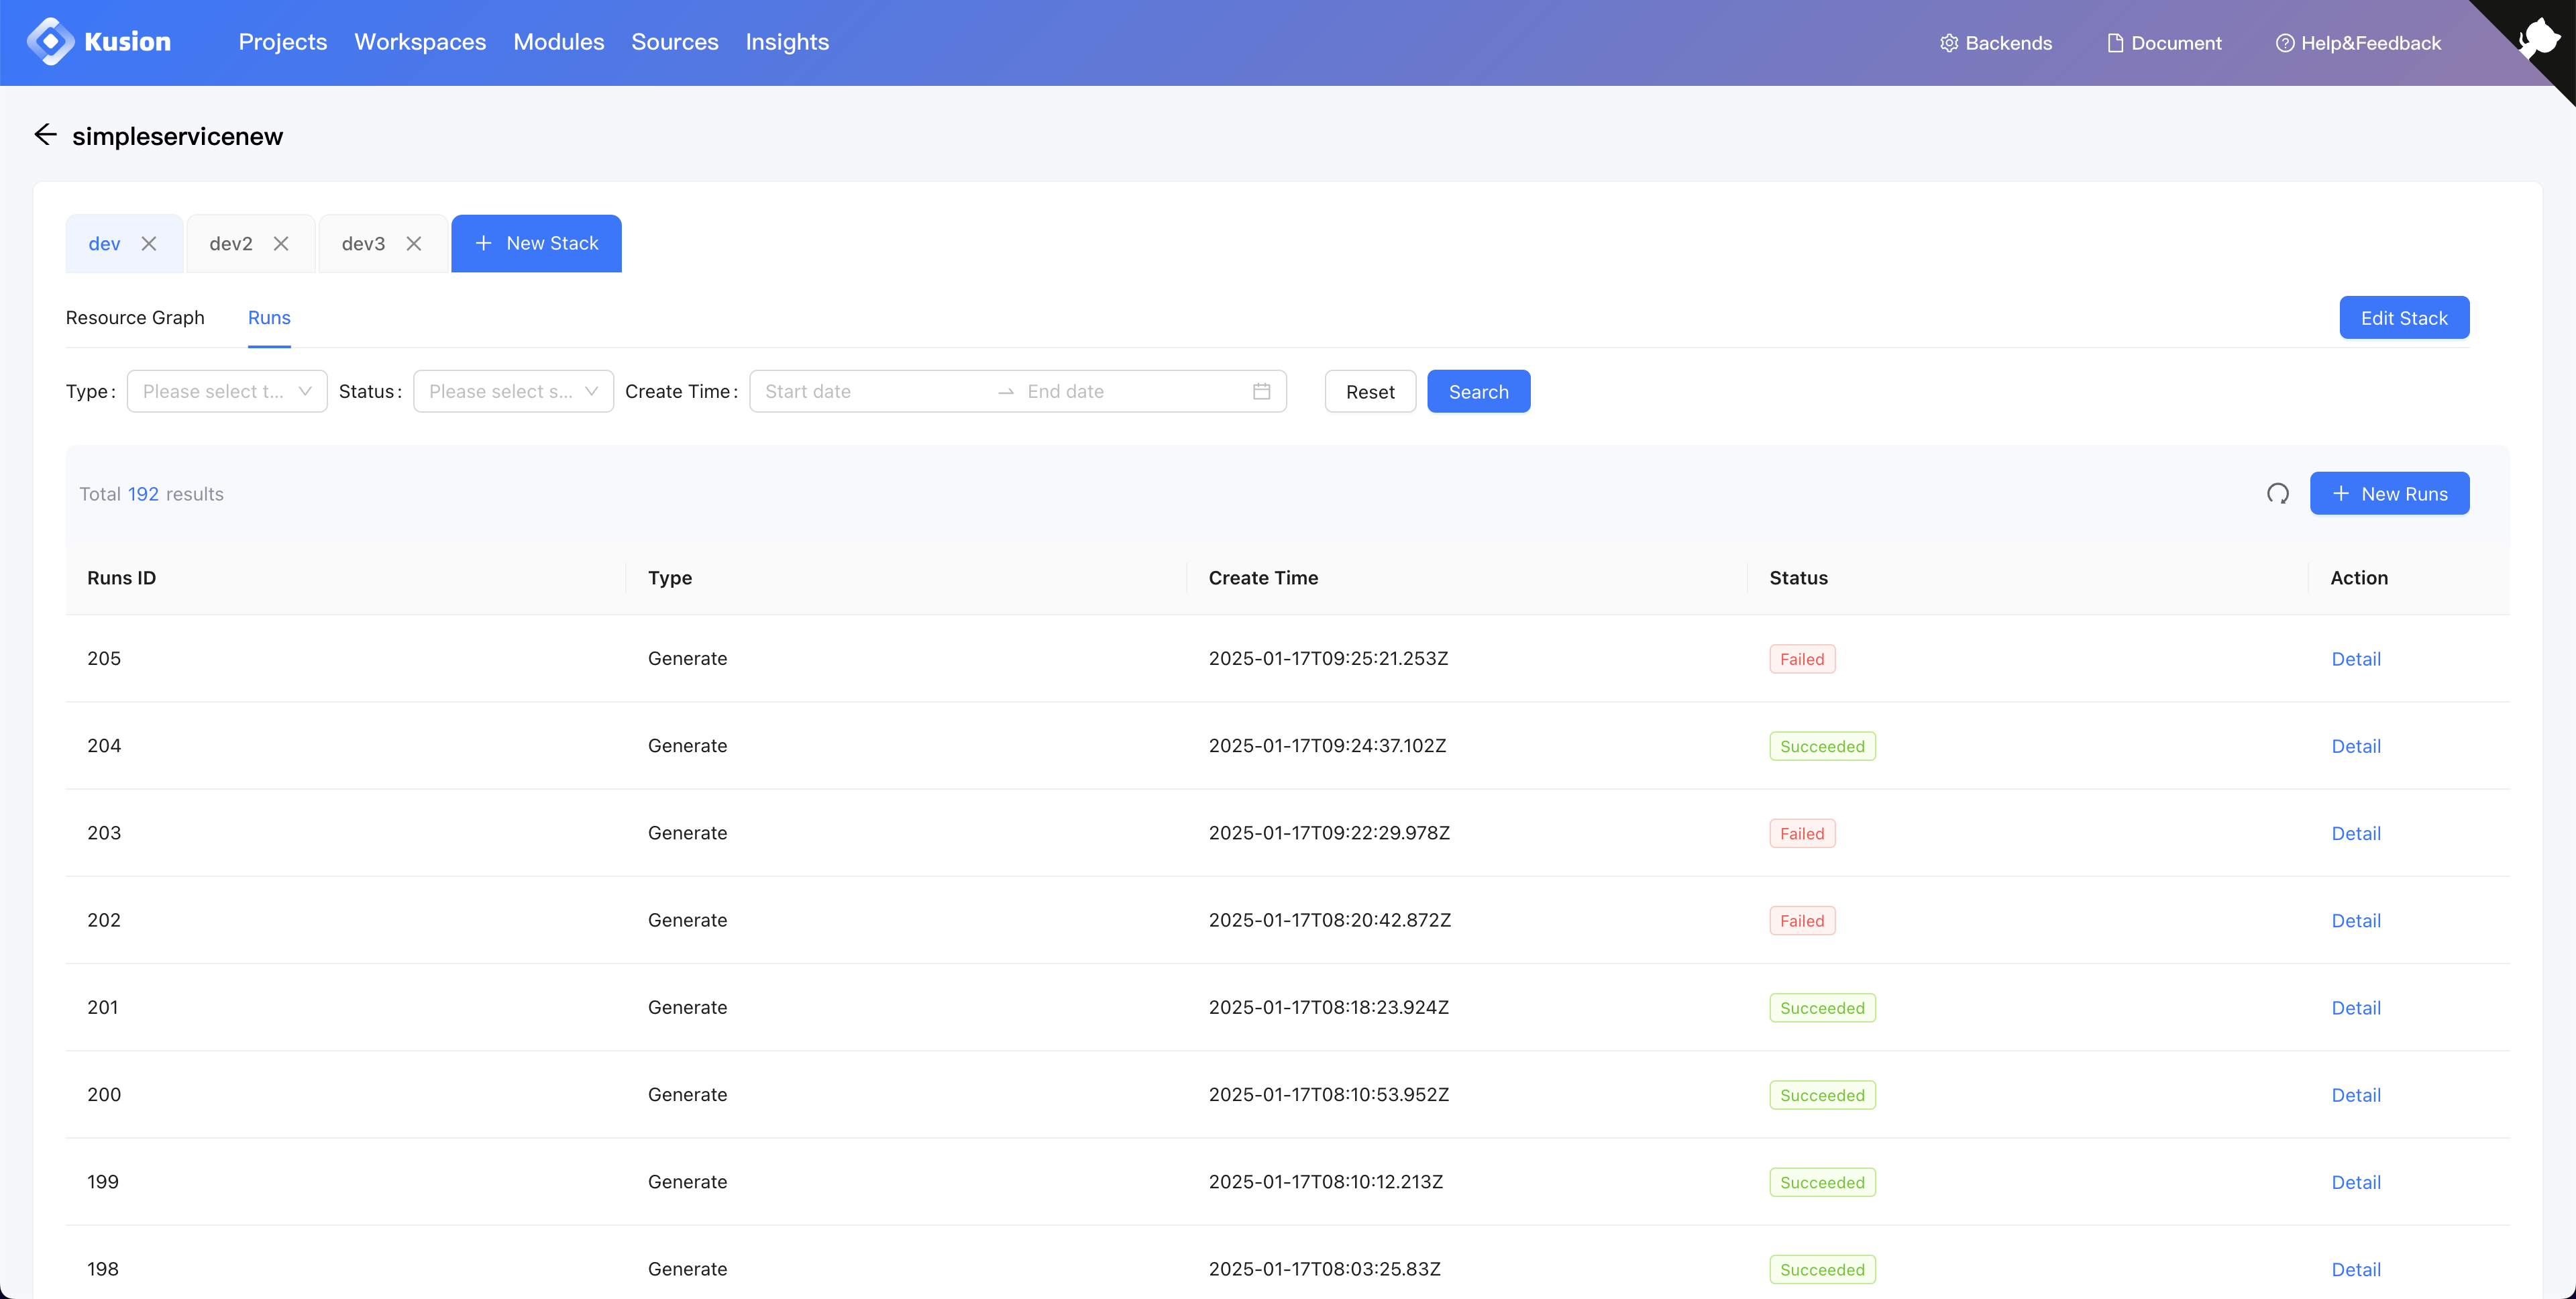Screen dimensions: 2576x1299
Task: Expand the Type filter dropdown
Action: (x=227, y=391)
